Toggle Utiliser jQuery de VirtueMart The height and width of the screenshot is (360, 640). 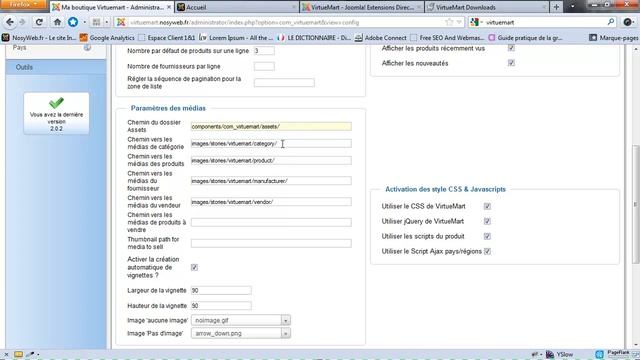click(487, 221)
